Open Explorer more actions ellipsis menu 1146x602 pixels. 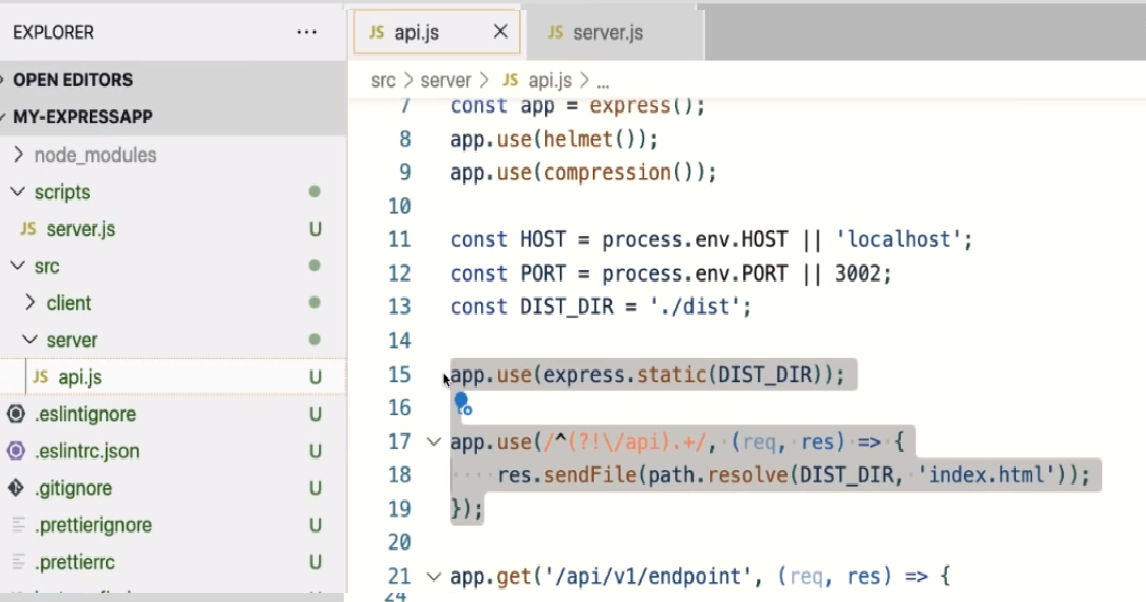(x=307, y=33)
